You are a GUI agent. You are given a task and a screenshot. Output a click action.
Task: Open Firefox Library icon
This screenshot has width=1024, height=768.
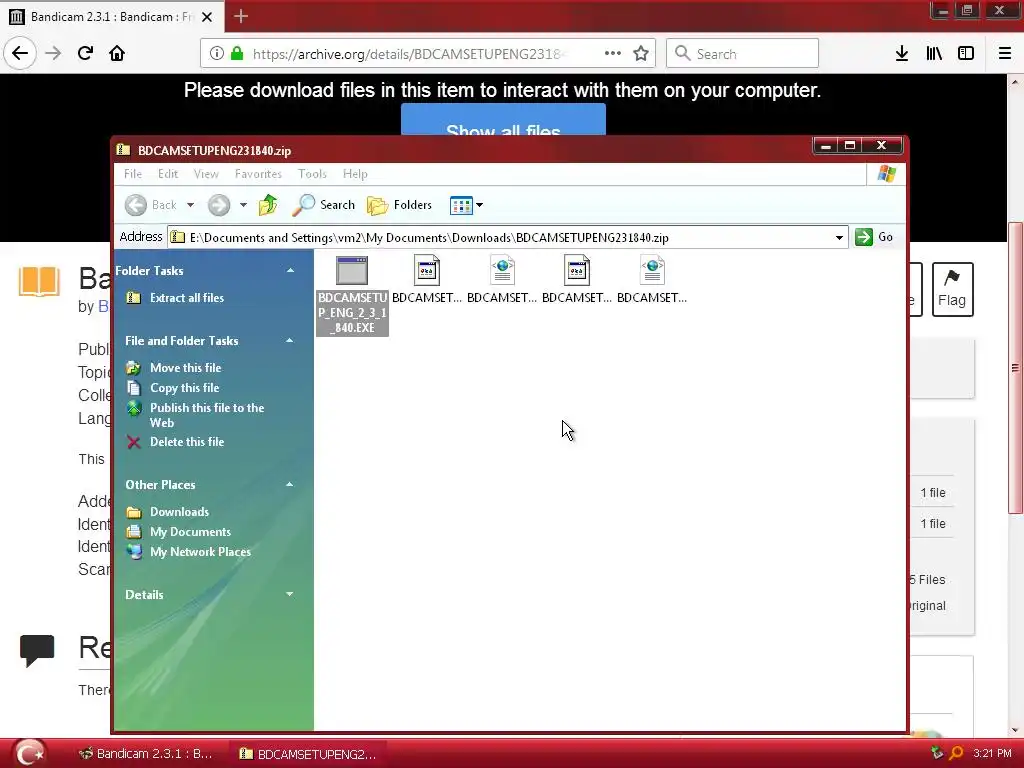(x=935, y=54)
